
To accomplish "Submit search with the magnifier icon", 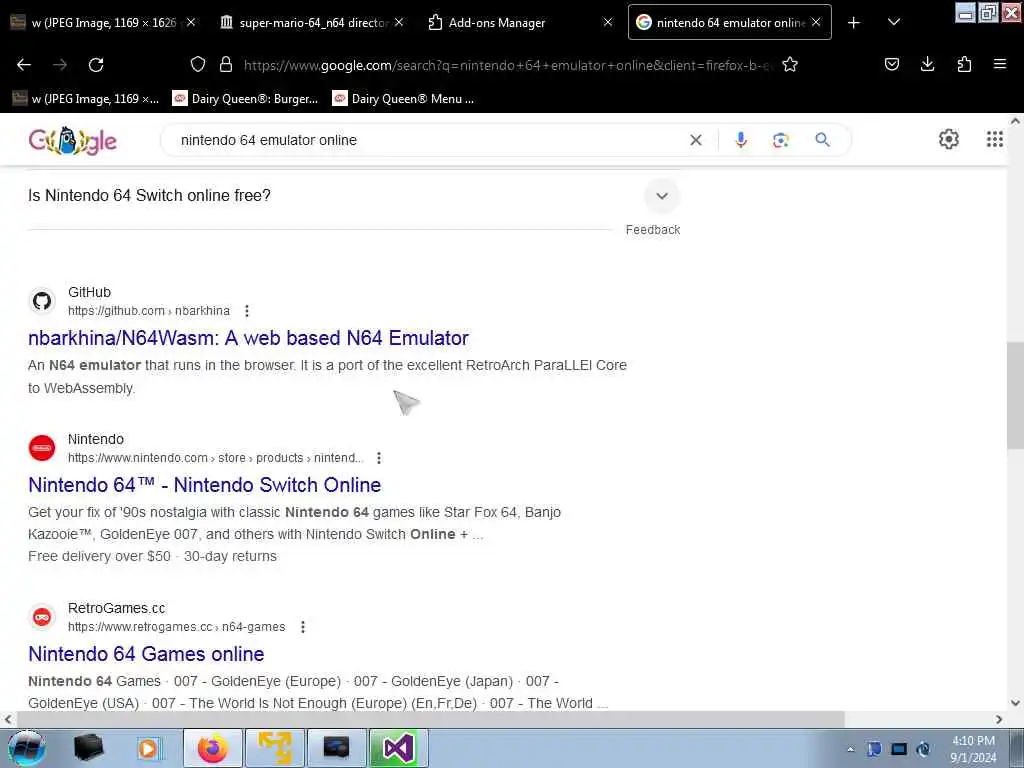I will point(823,140).
